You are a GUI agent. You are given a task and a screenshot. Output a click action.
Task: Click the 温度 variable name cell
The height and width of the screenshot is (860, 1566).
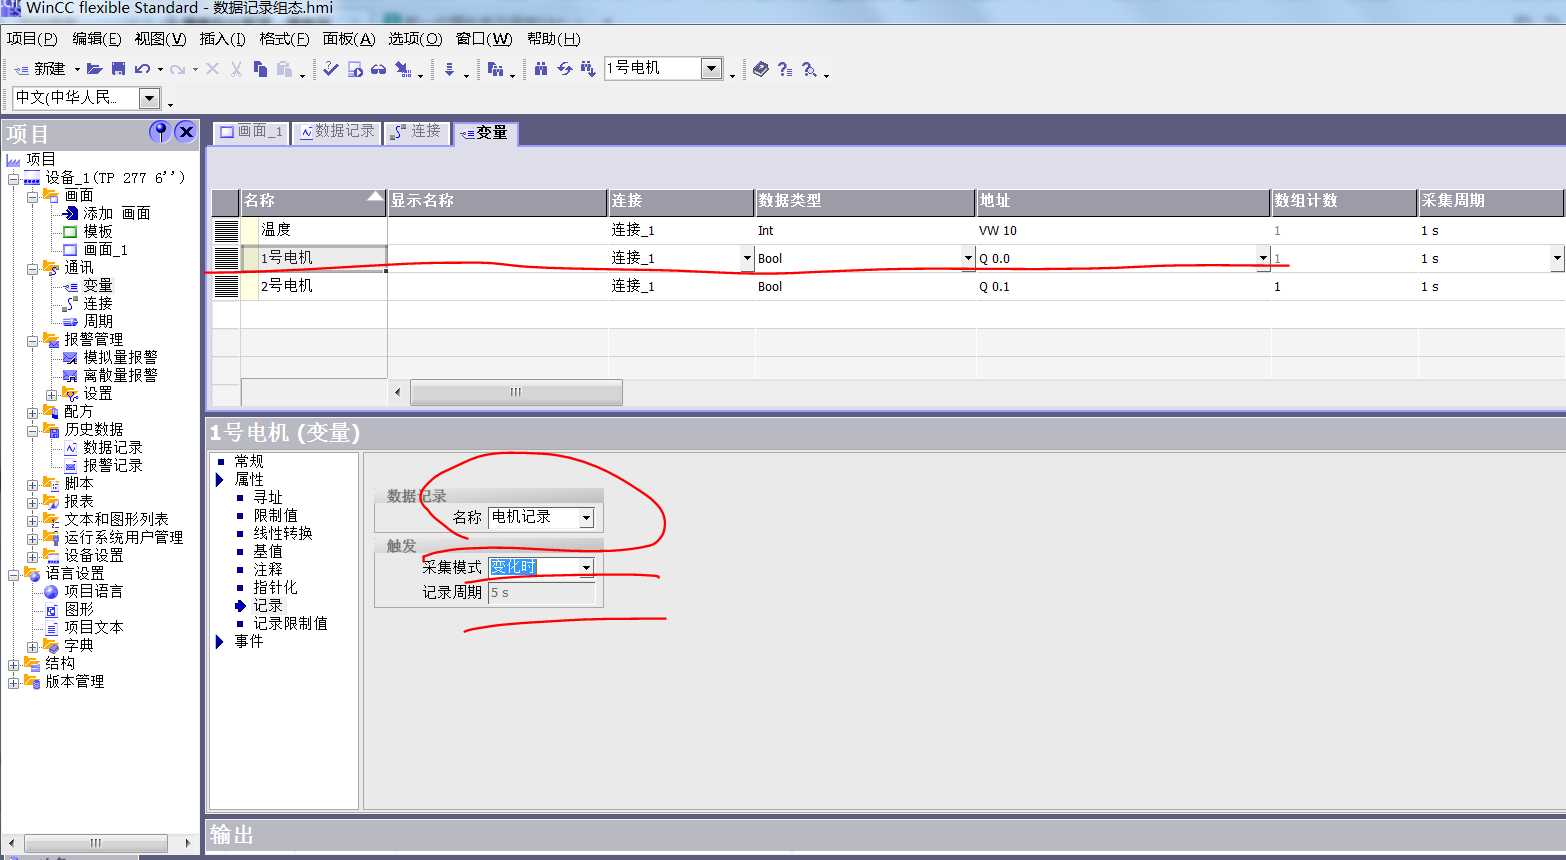pos(314,230)
